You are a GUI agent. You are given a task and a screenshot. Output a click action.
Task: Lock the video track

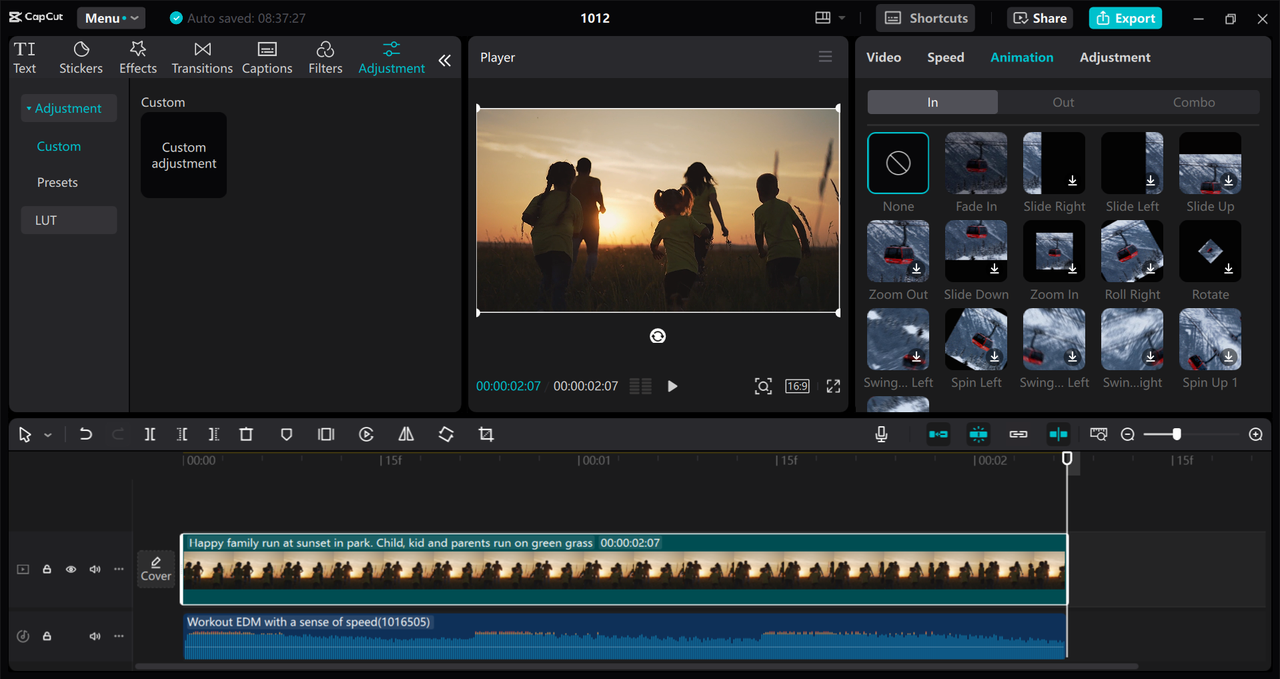pyautogui.click(x=47, y=569)
